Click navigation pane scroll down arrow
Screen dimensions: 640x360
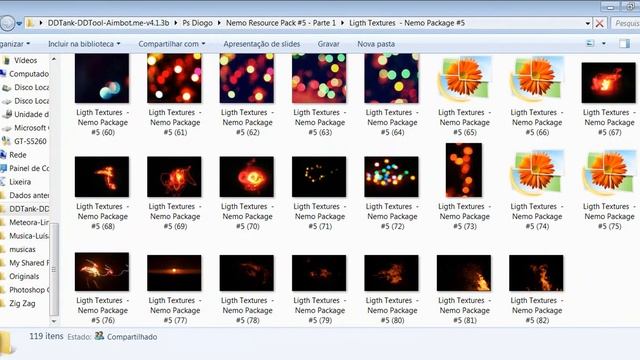click(54, 321)
